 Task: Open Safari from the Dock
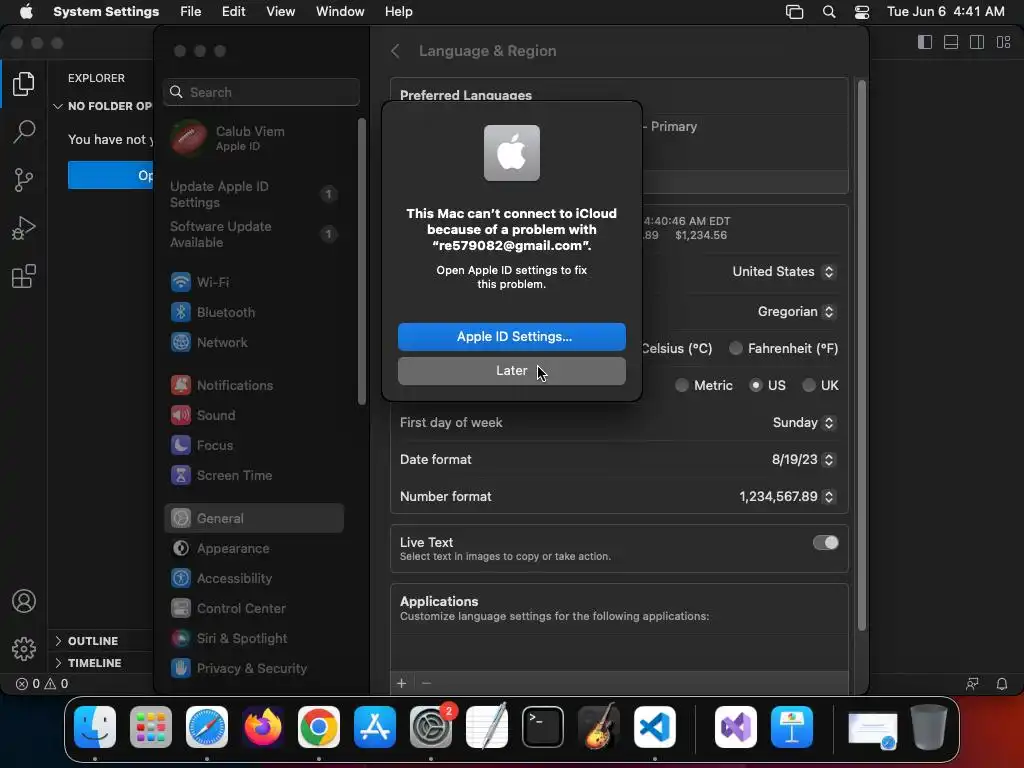[207, 727]
